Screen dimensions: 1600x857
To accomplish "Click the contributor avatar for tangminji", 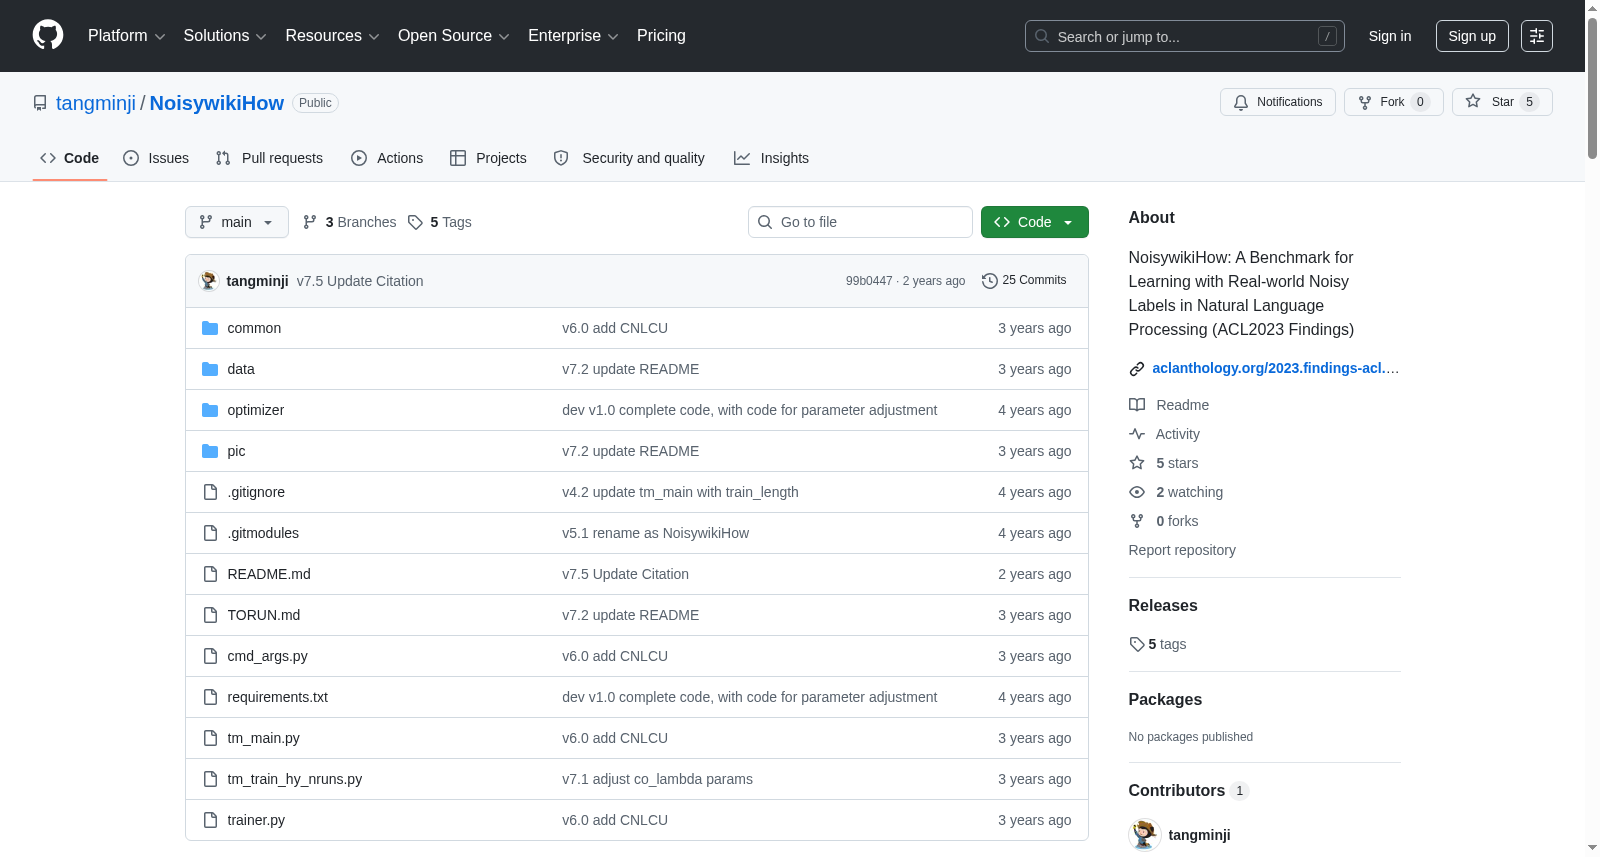I will coord(1145,835).
